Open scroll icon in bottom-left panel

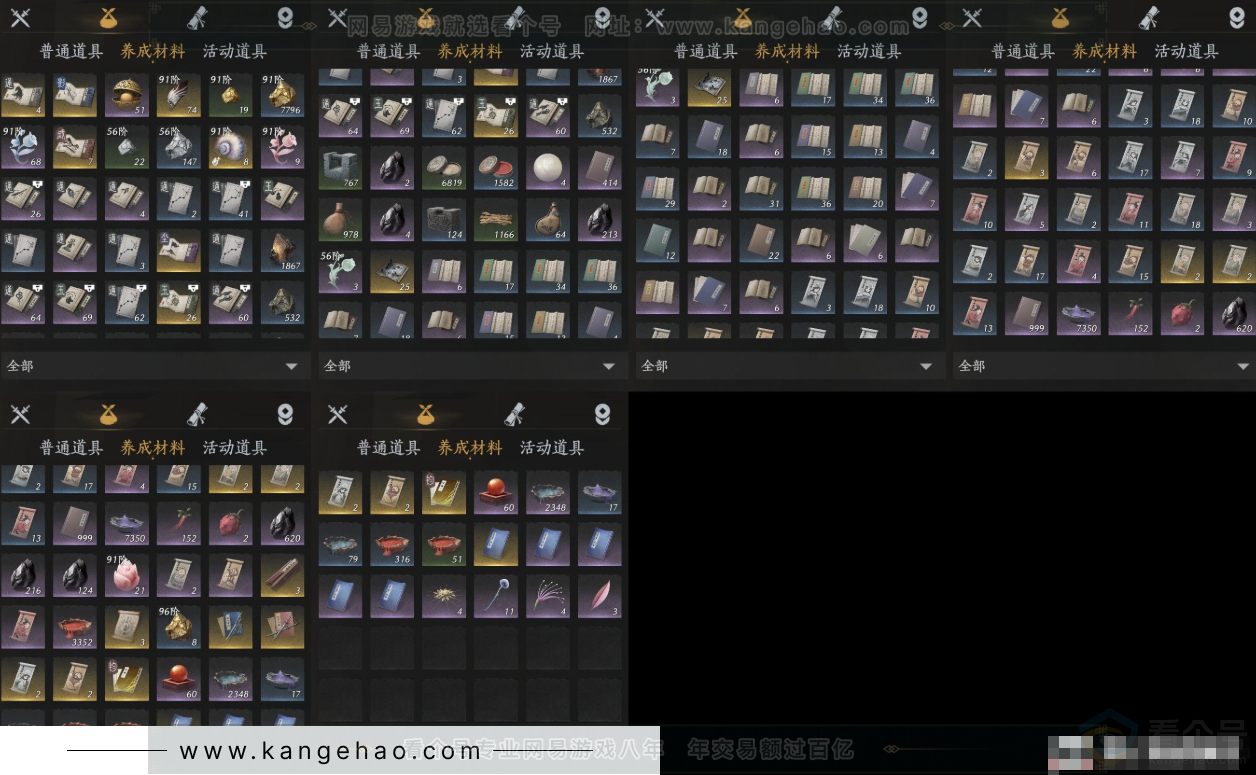pyautogui.click(x=198, y=414)
